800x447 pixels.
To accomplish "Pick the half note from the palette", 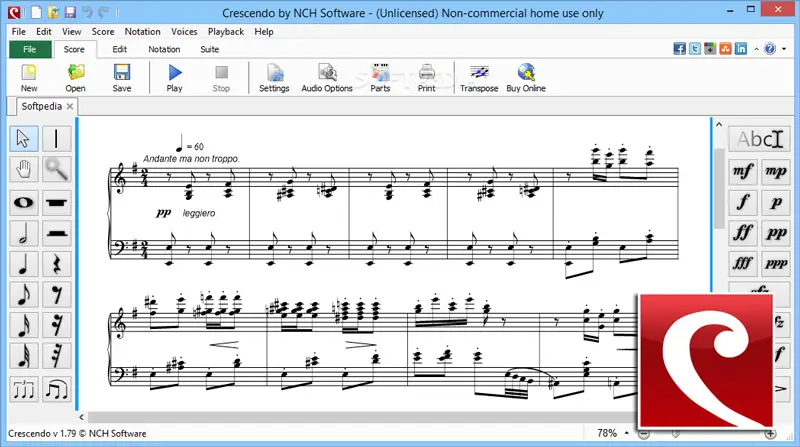I will pyautogui.click(x=25, y=234).
